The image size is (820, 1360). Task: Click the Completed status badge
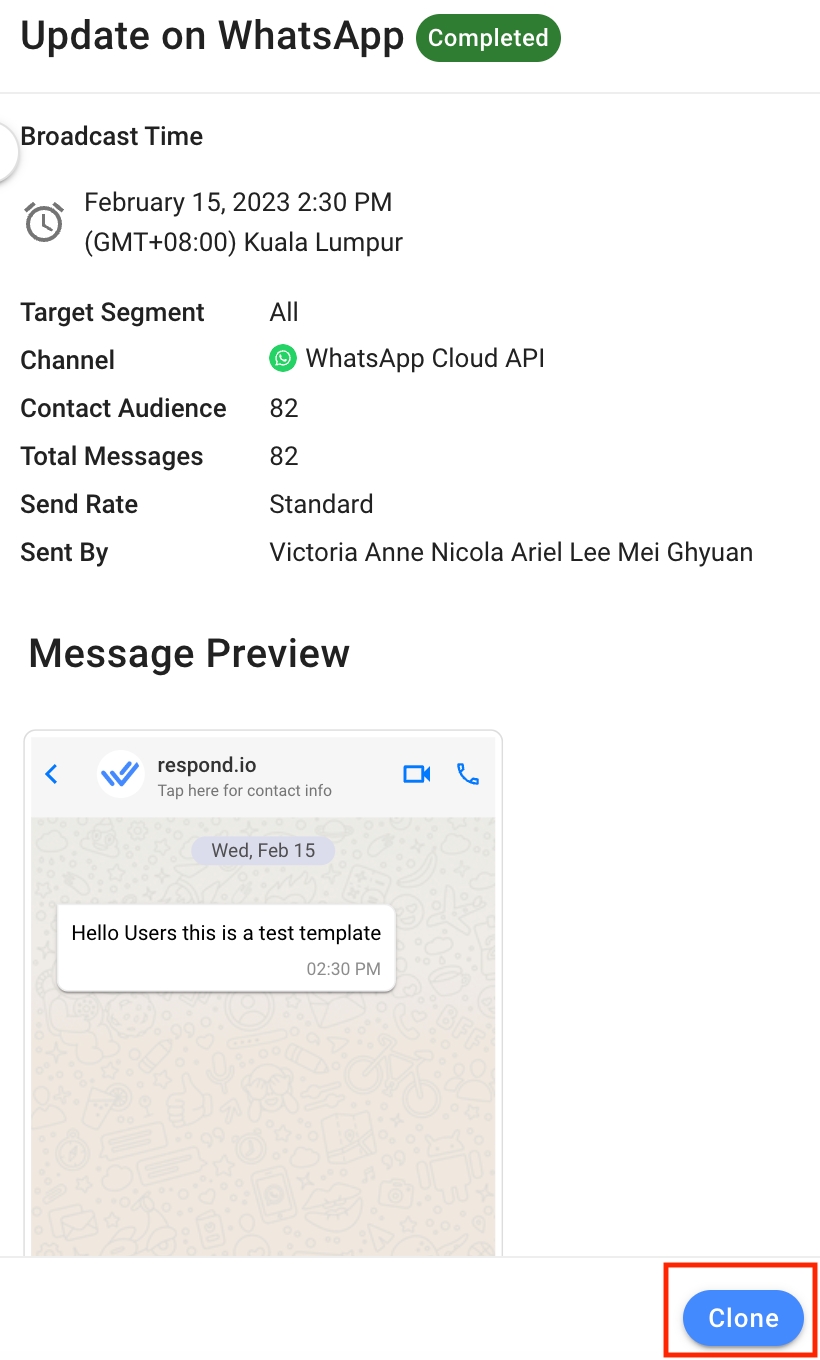pyautogui.click(x=488, y=38)
